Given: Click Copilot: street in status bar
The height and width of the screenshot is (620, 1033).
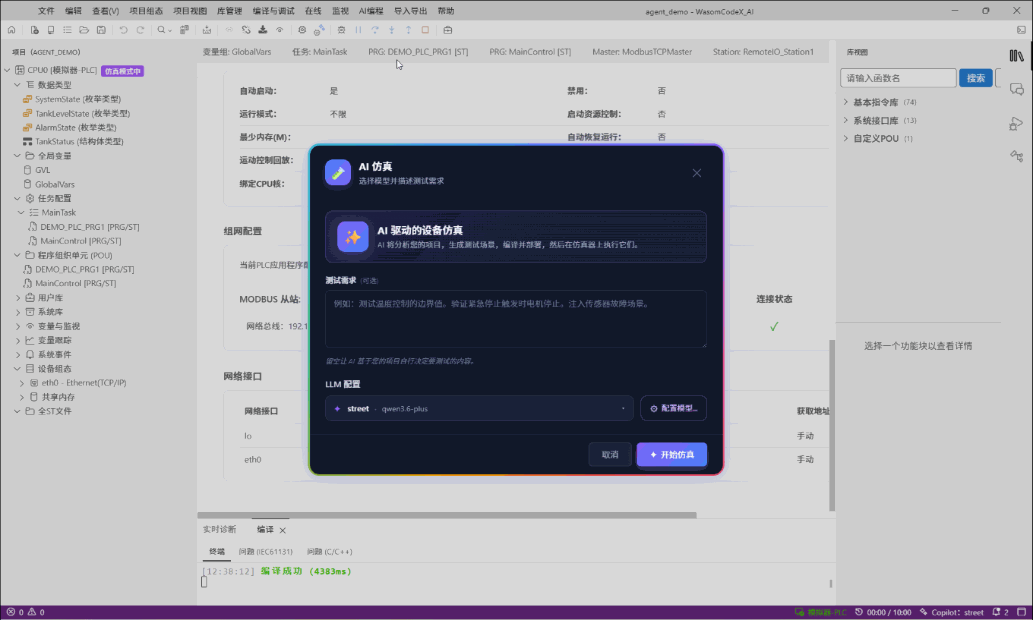Looking at the screenshot, I should point(951,612).
